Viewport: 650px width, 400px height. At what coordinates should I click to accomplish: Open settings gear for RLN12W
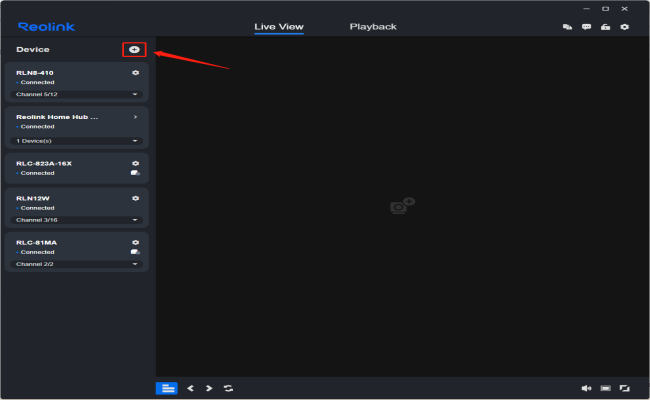tap(135, 198)
